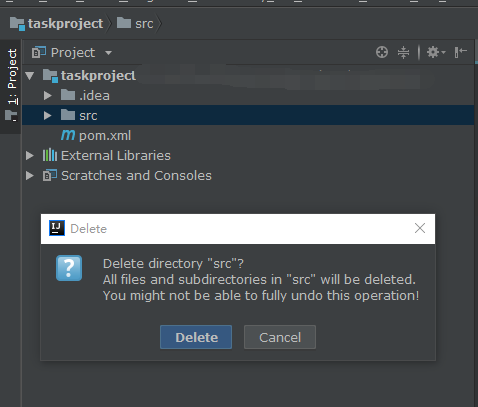This screenshot has height=407, width=478.
Task: Open the gear settings icon in Project panel
Action: point(436,52)
